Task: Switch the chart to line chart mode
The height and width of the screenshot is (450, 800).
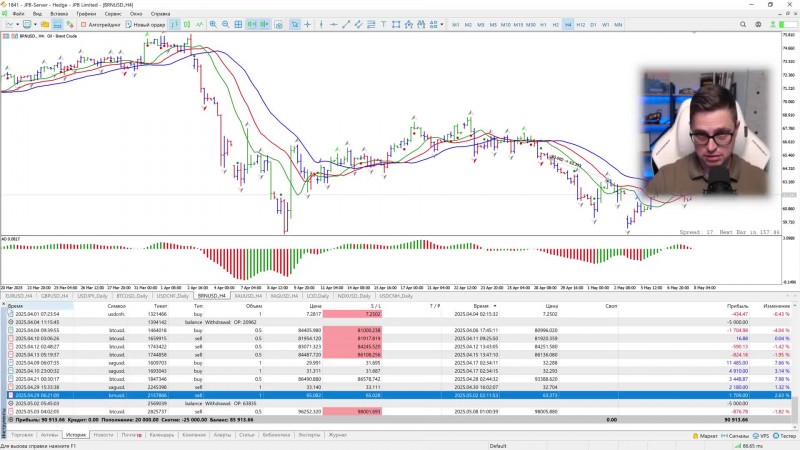Action: [x=199, y=24]
